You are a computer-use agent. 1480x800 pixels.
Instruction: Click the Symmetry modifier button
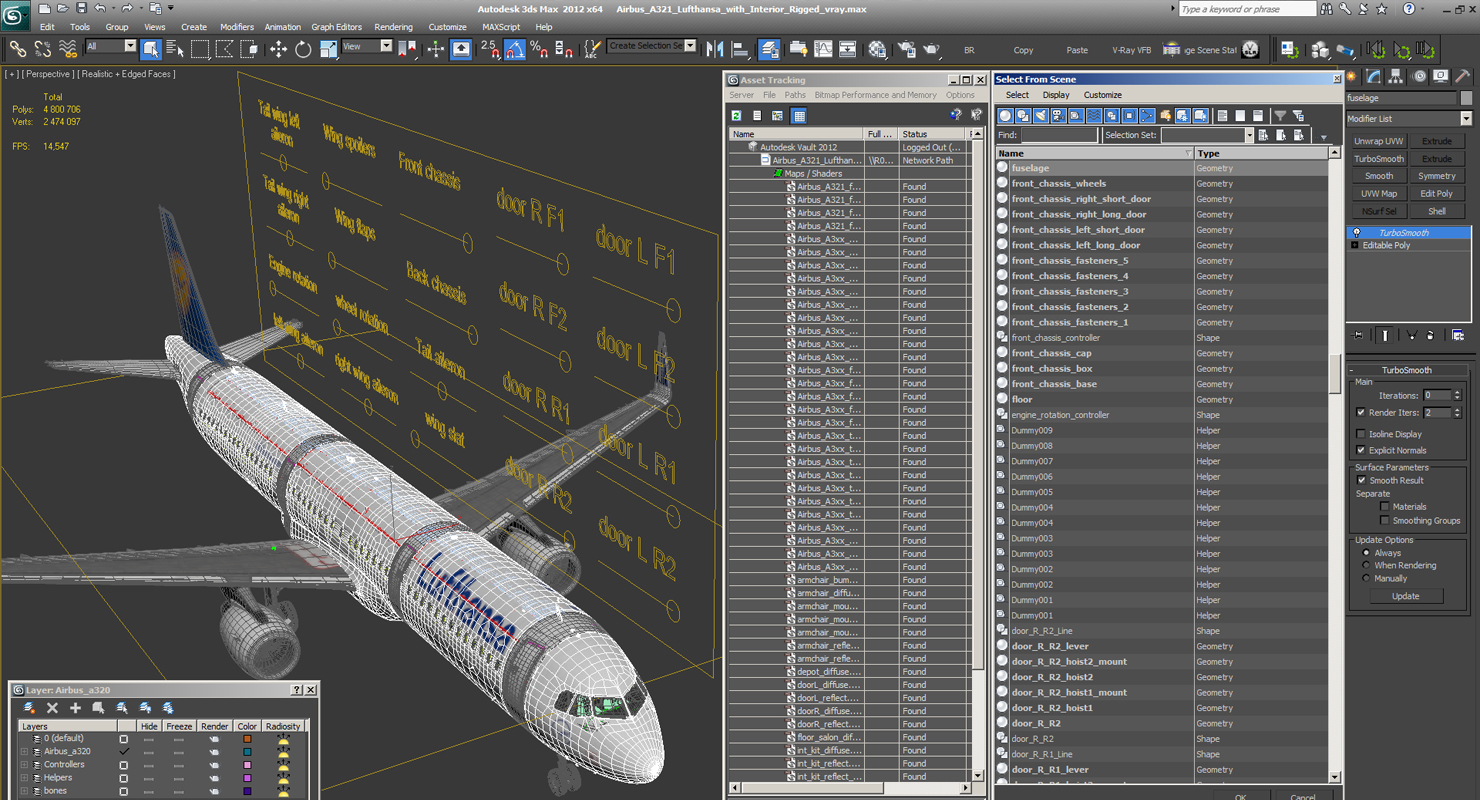1437,176
